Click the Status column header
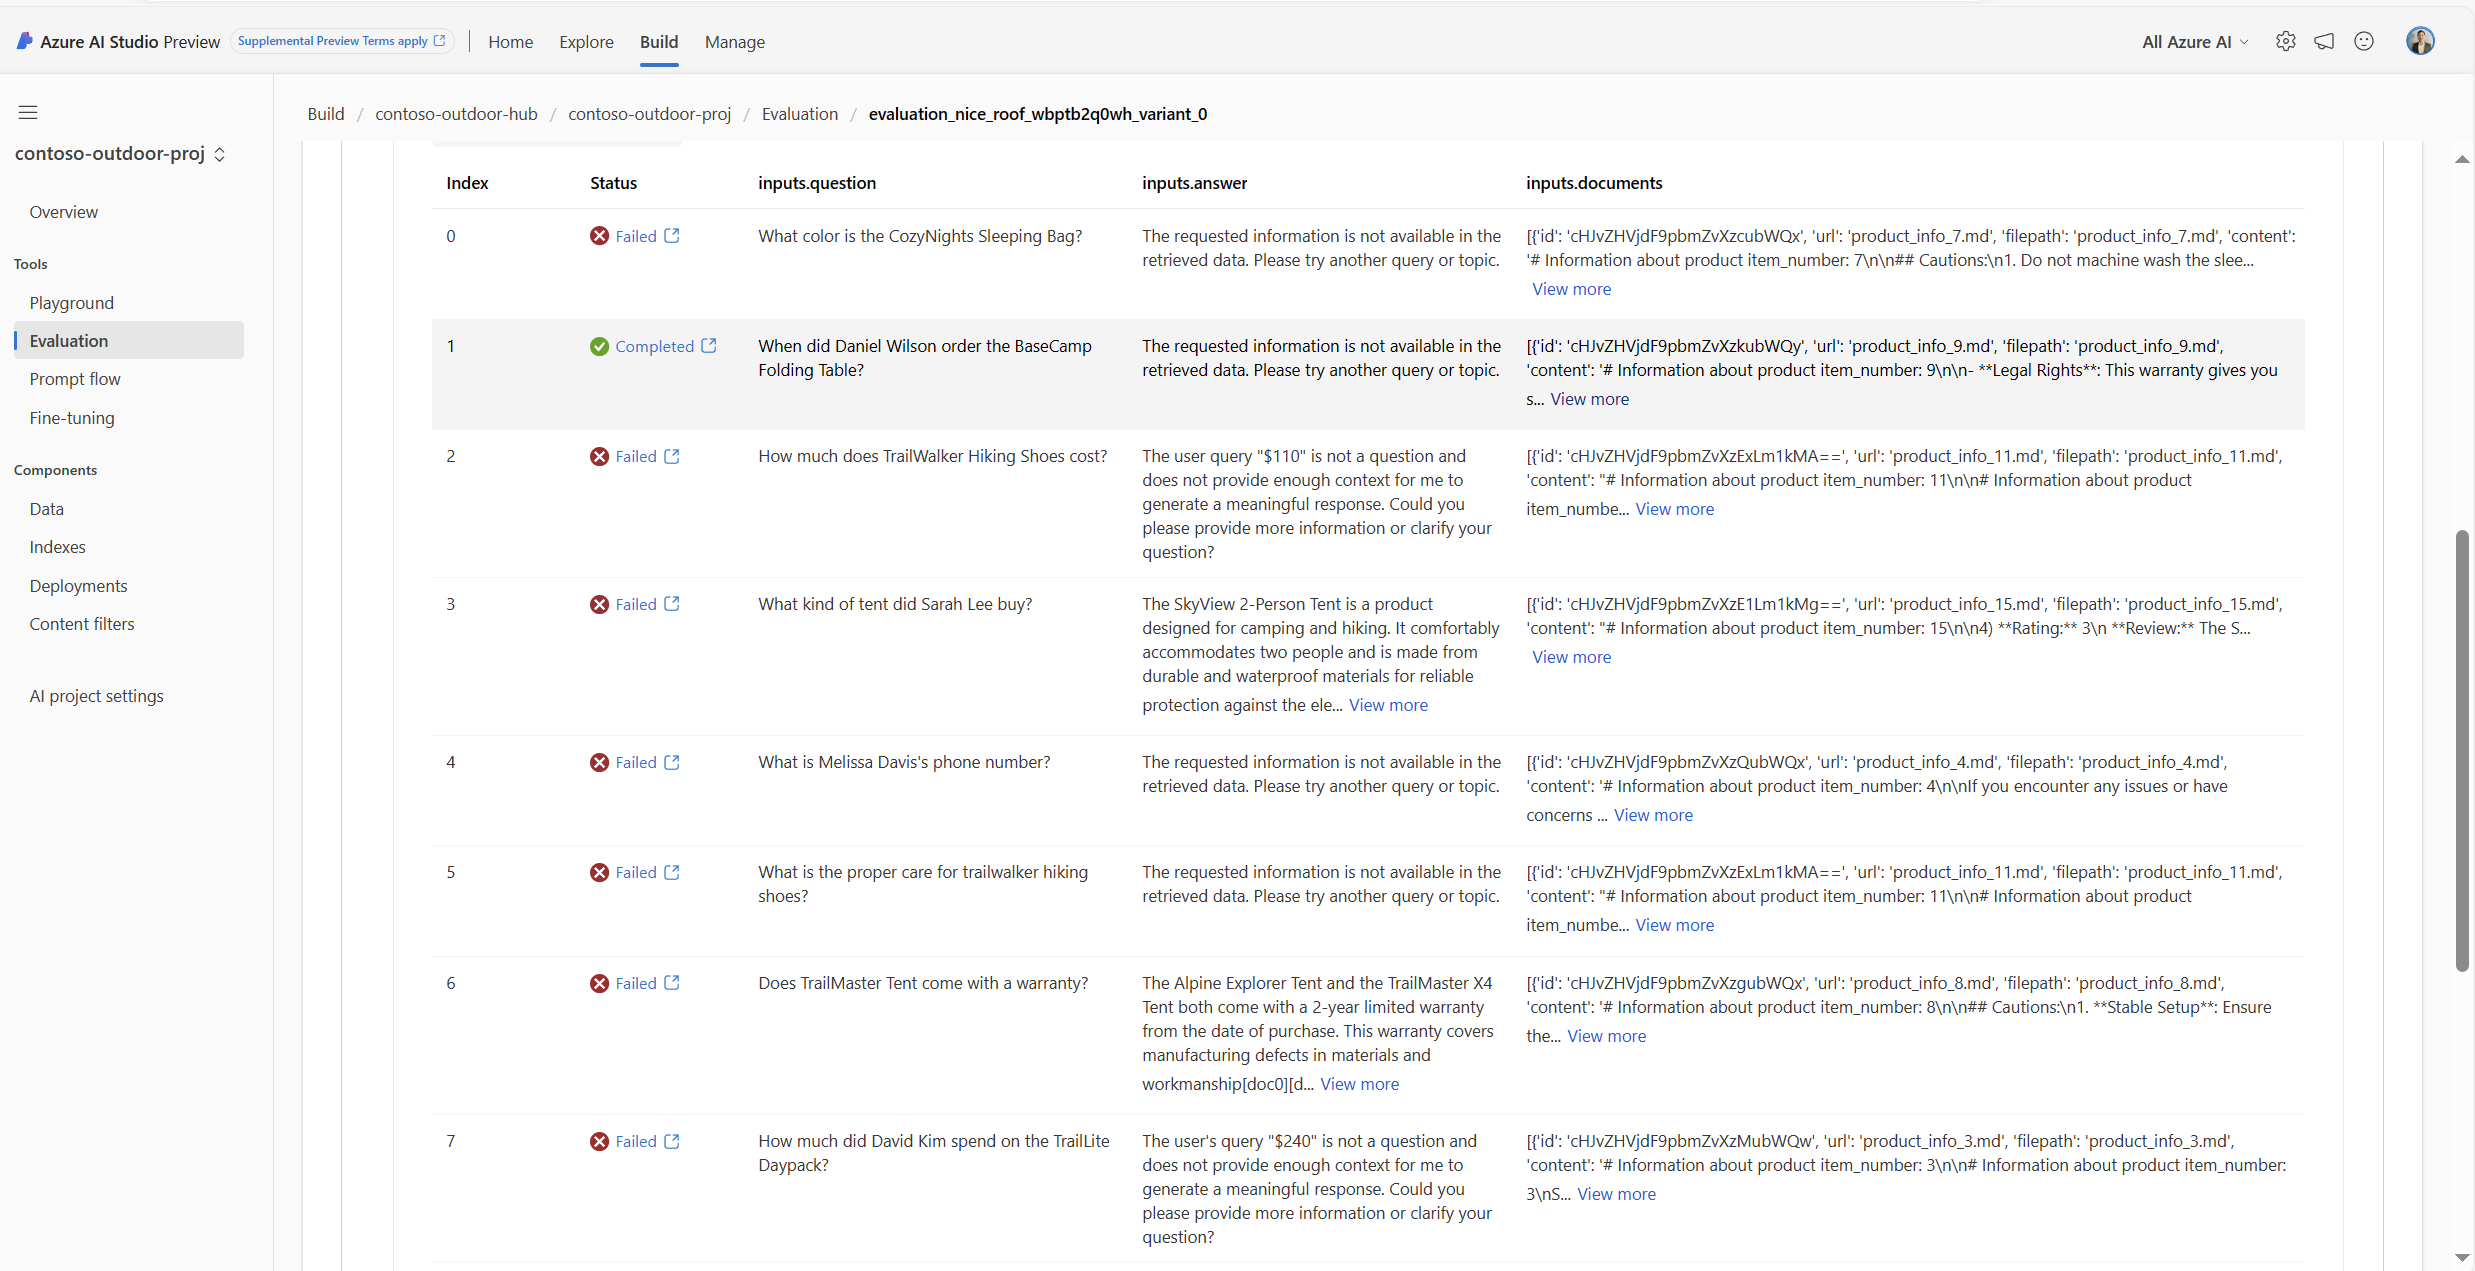 pos(613,183)
